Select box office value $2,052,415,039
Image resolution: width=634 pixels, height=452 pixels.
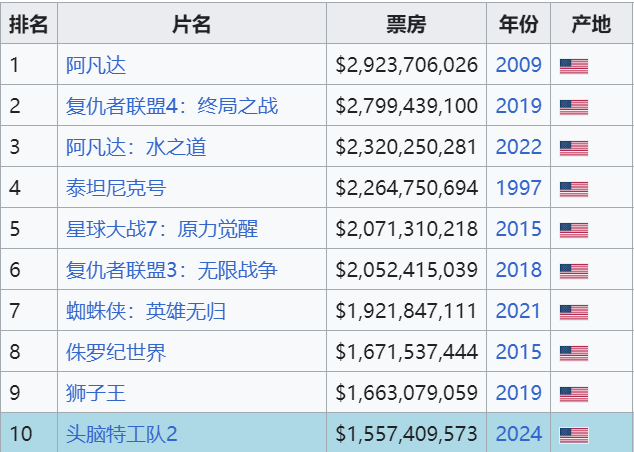[406, 270]
